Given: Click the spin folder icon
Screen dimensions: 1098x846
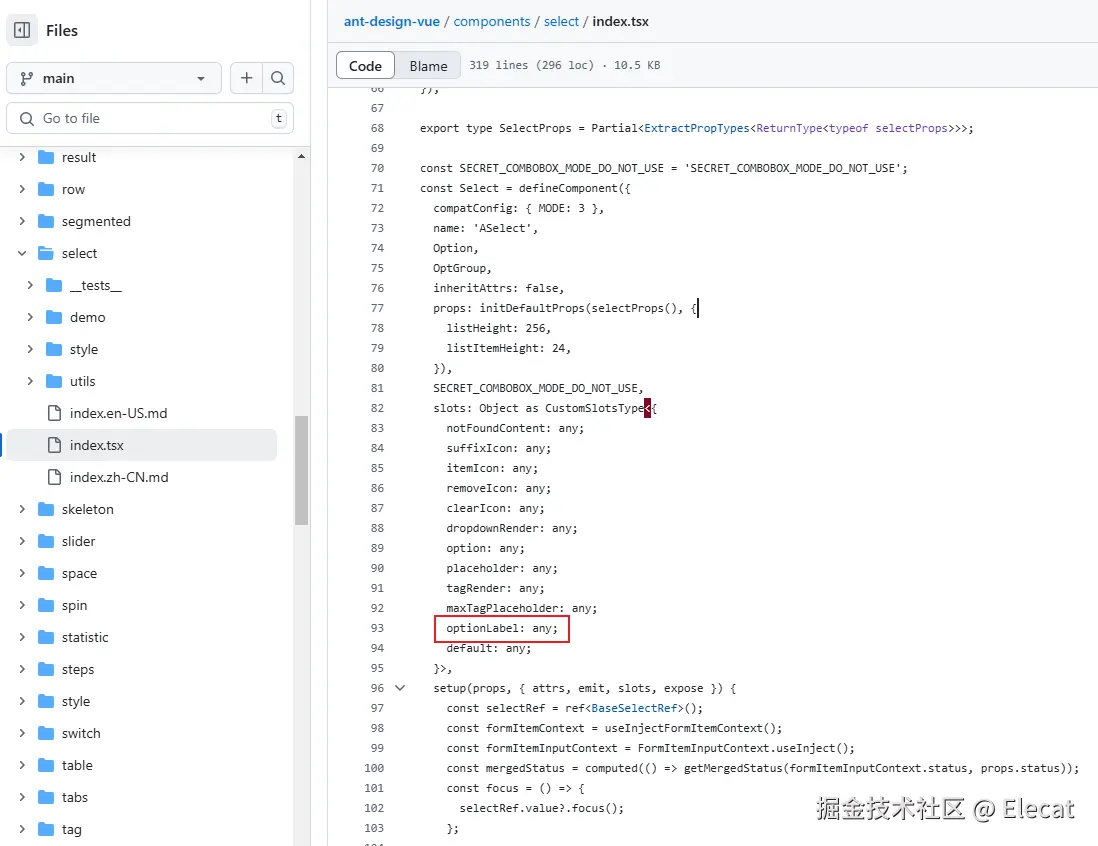Looking at the screenshot, I should click(46, 605).
